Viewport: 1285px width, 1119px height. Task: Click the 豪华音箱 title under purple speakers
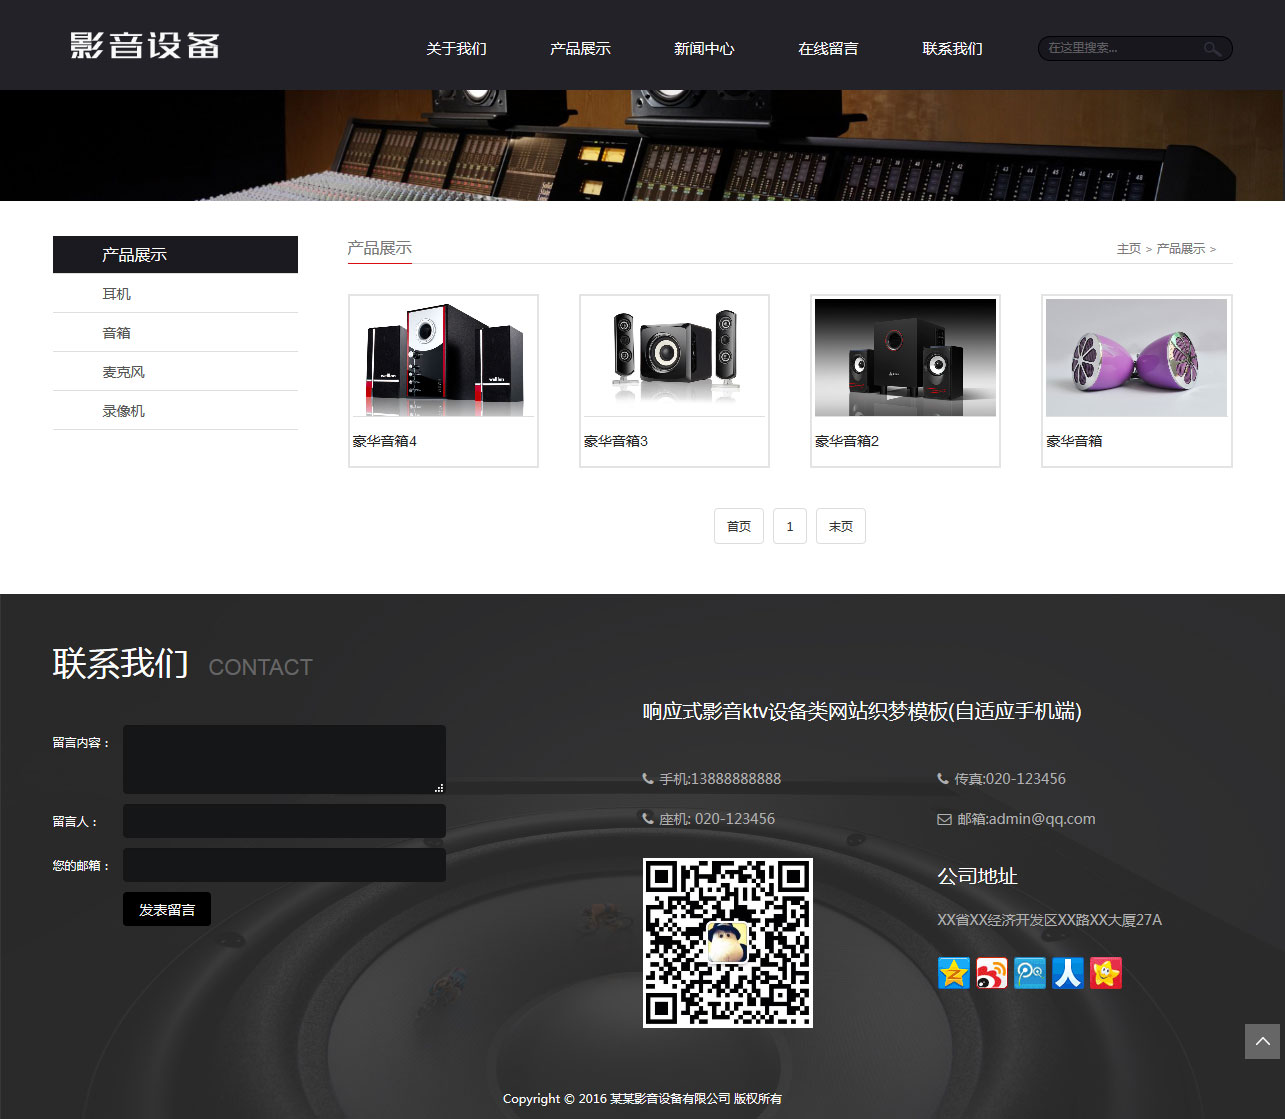pyautogui.click(x=1074, y=441)
